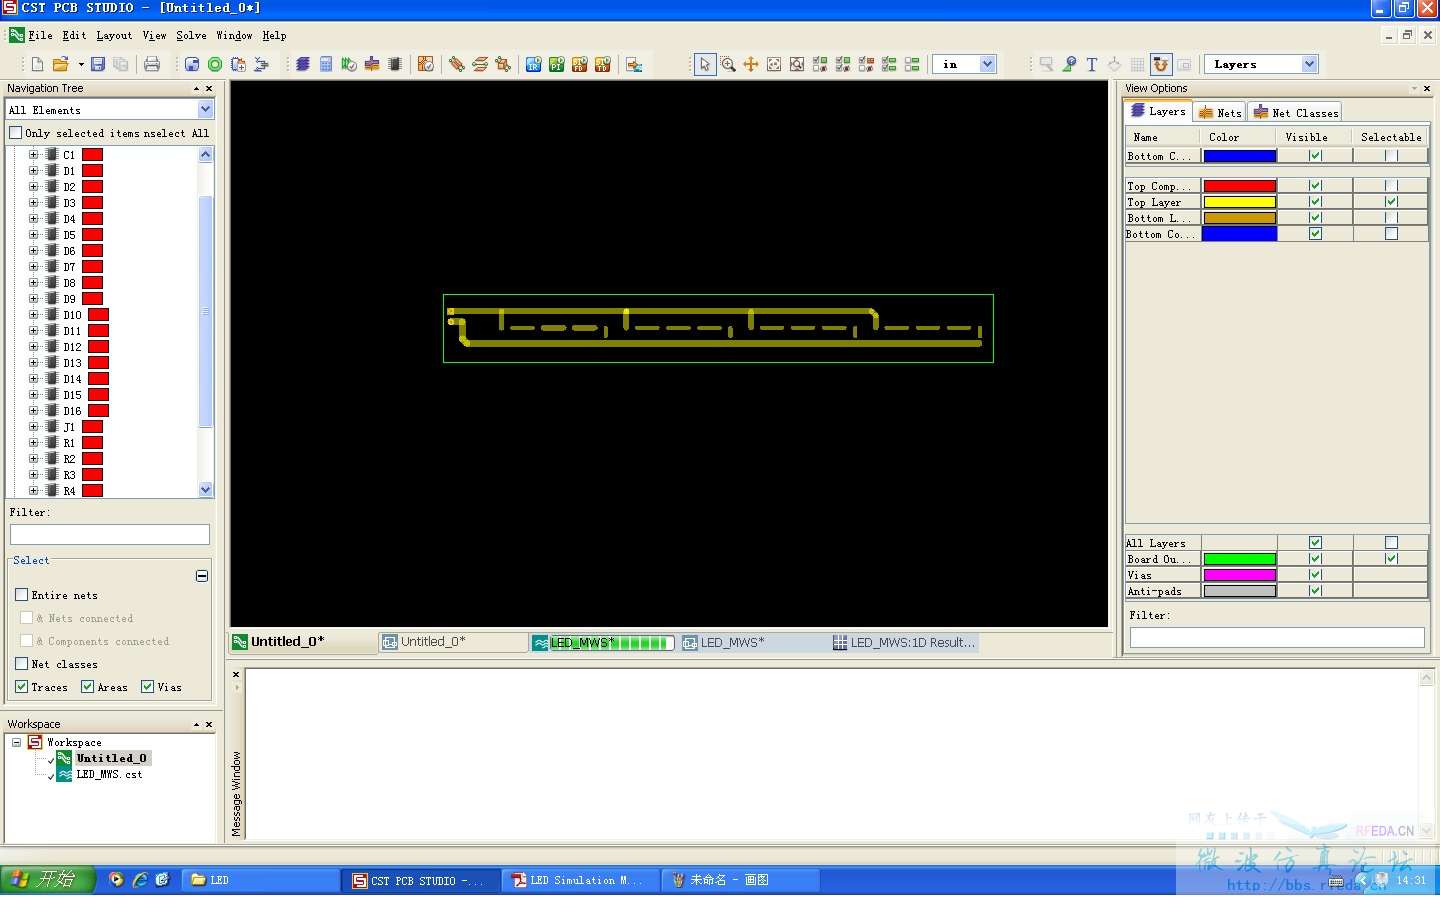The image size is (1440, 900).
Task: Collapse the Workspace tree root
Action: click(16, 742)
